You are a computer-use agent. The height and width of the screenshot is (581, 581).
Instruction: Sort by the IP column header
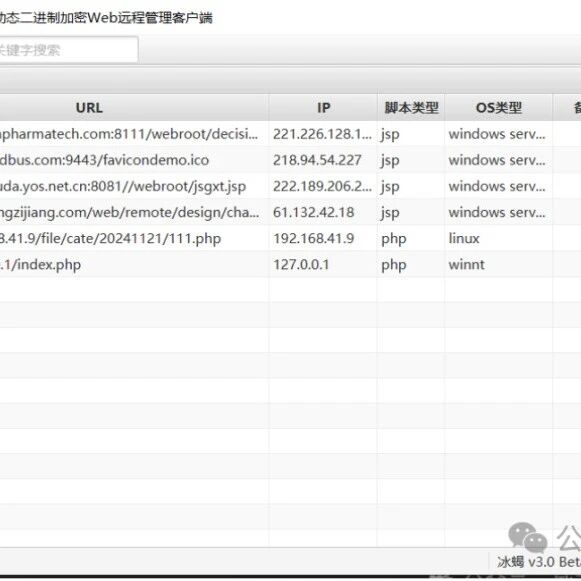[x=323, y=108]
